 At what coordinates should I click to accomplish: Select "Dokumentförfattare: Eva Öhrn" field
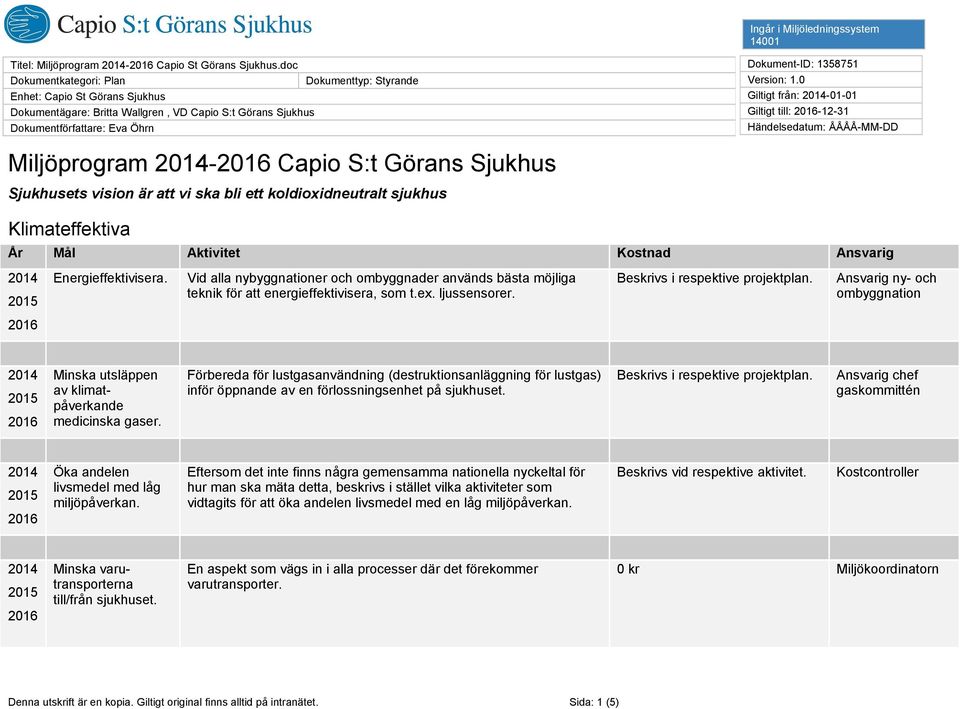coord(369,129)
